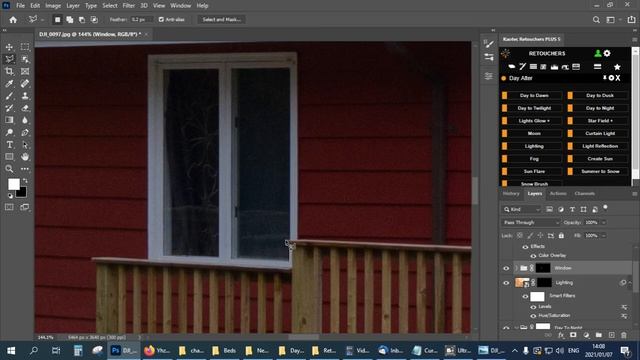Viewport: 640px width, 360px height.
Task: Toggle layer filtering on/off switch
Action: pyautogui.click(x=605, y=208)
